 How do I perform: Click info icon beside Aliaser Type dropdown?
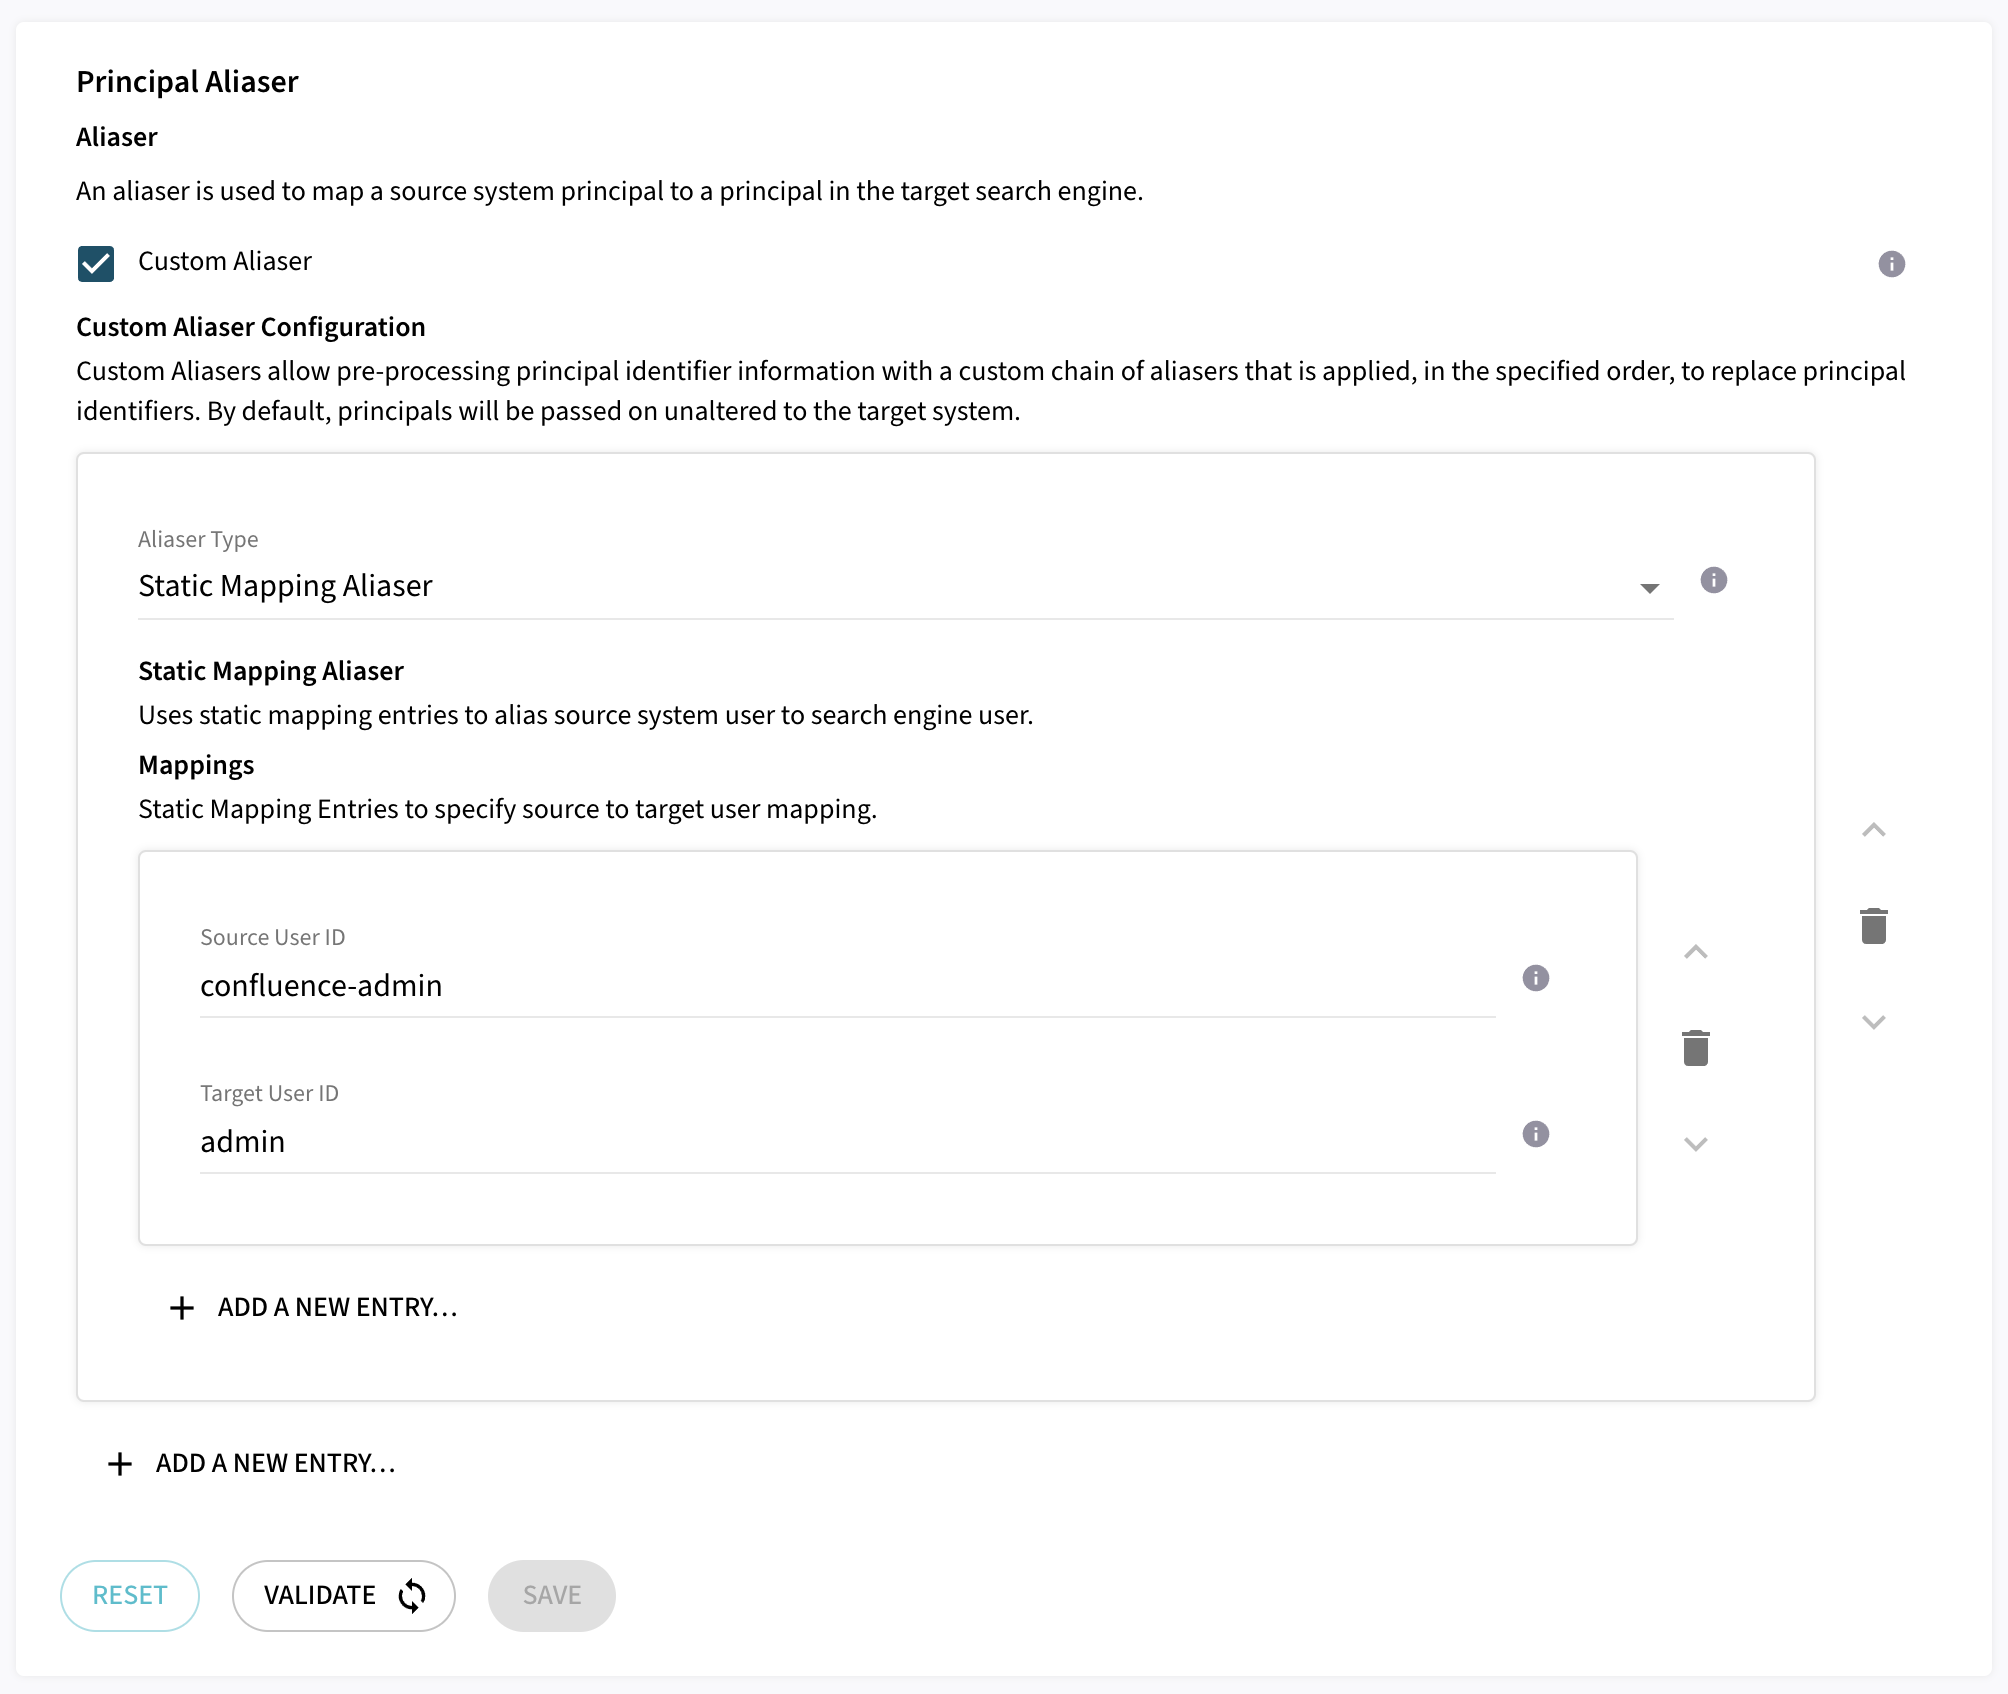coord(1713,580)
